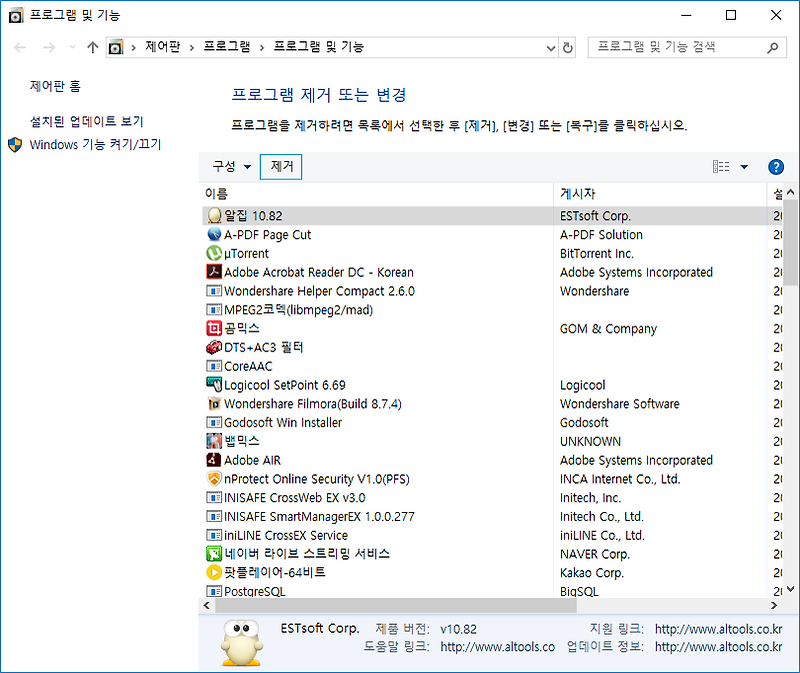This screenshot has width=800, height=673.
Task: Click publisher INCA Internet Co., Ltd.
Action: (x=620, y=479)
